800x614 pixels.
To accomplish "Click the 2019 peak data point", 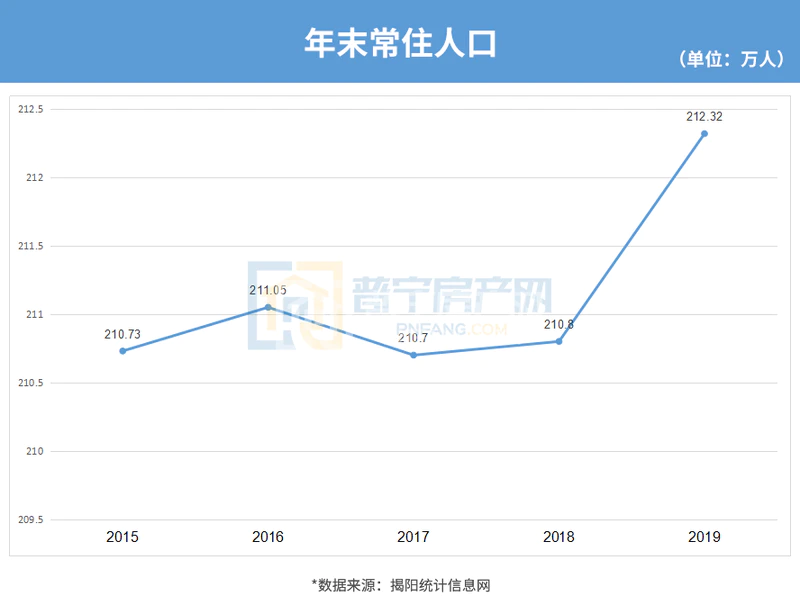I will click(704, 133).
